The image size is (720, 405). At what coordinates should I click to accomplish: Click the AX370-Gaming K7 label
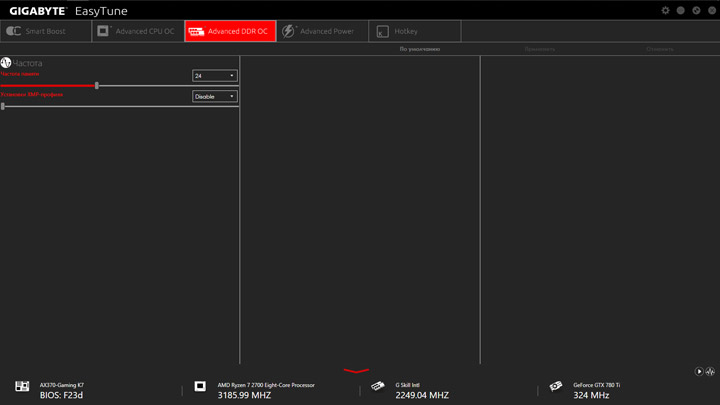tap(62, 385)
